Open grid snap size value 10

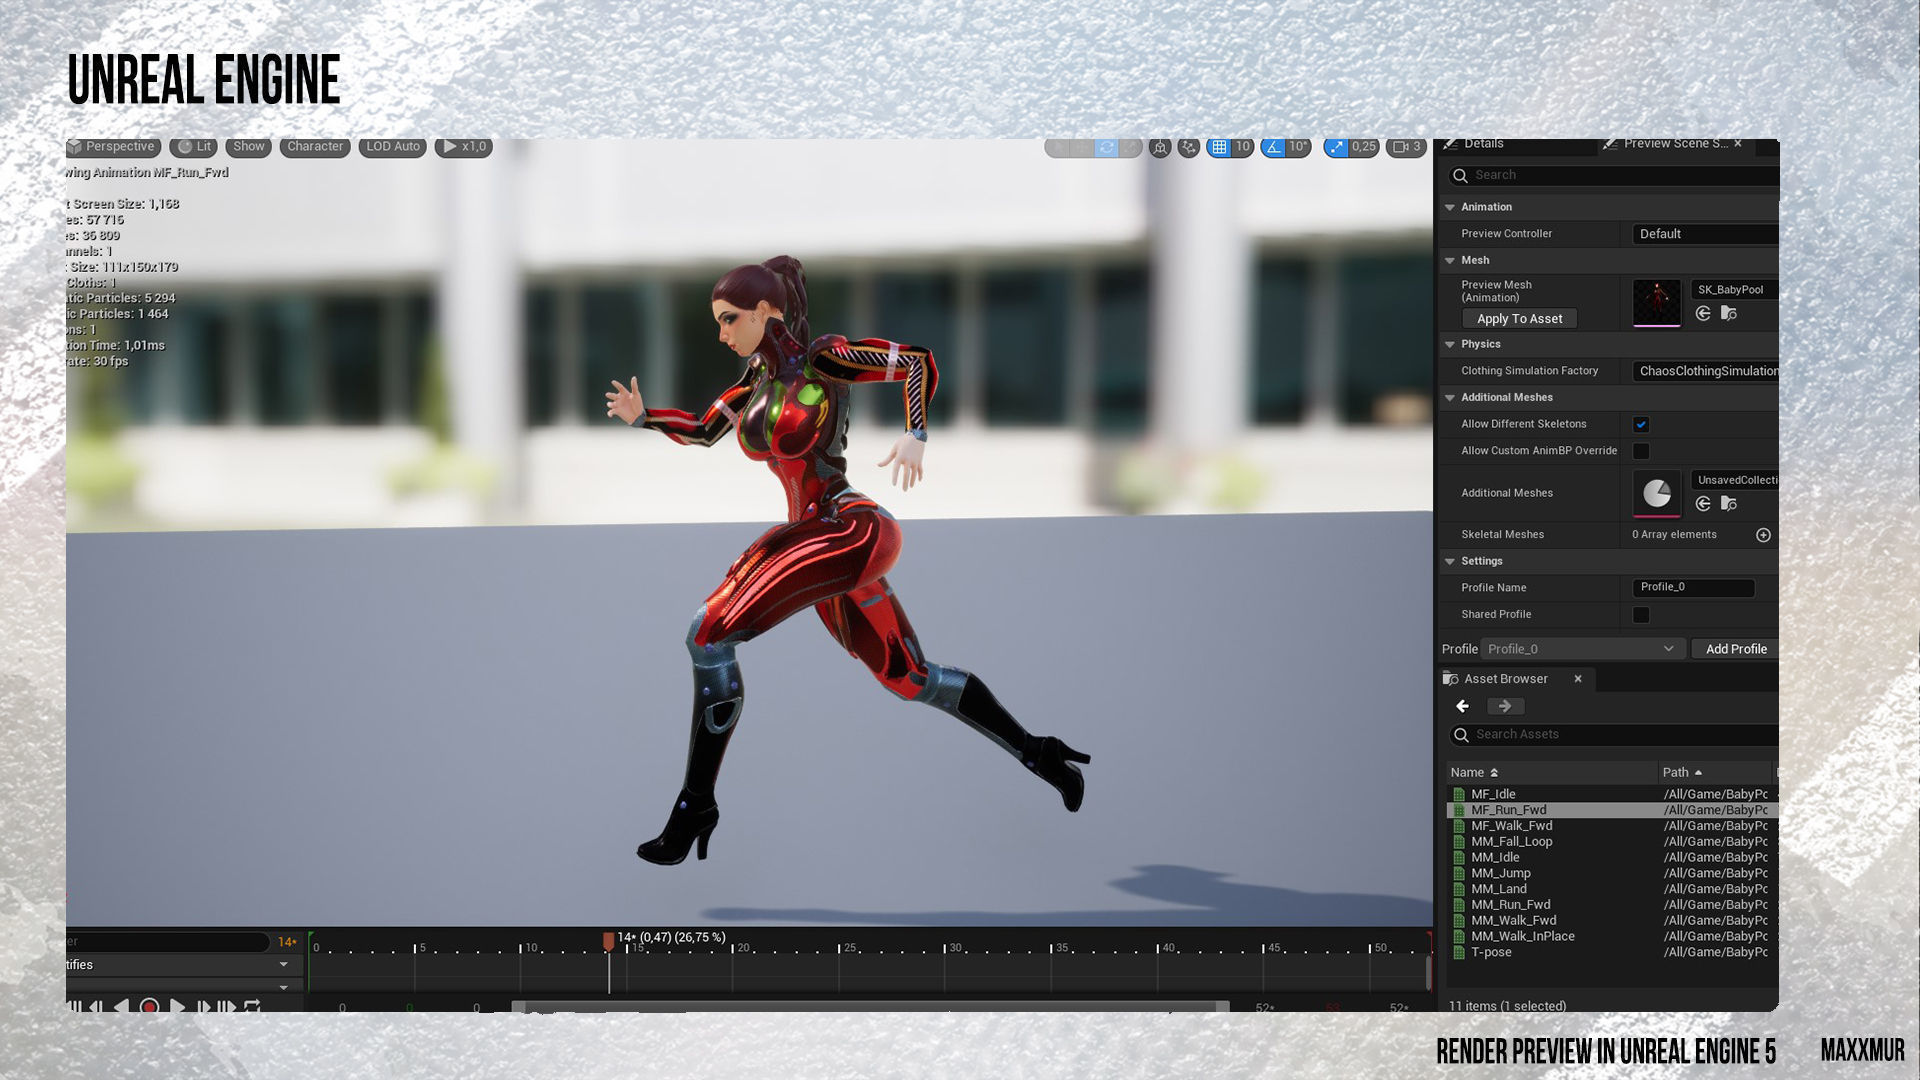point(1242,147)
